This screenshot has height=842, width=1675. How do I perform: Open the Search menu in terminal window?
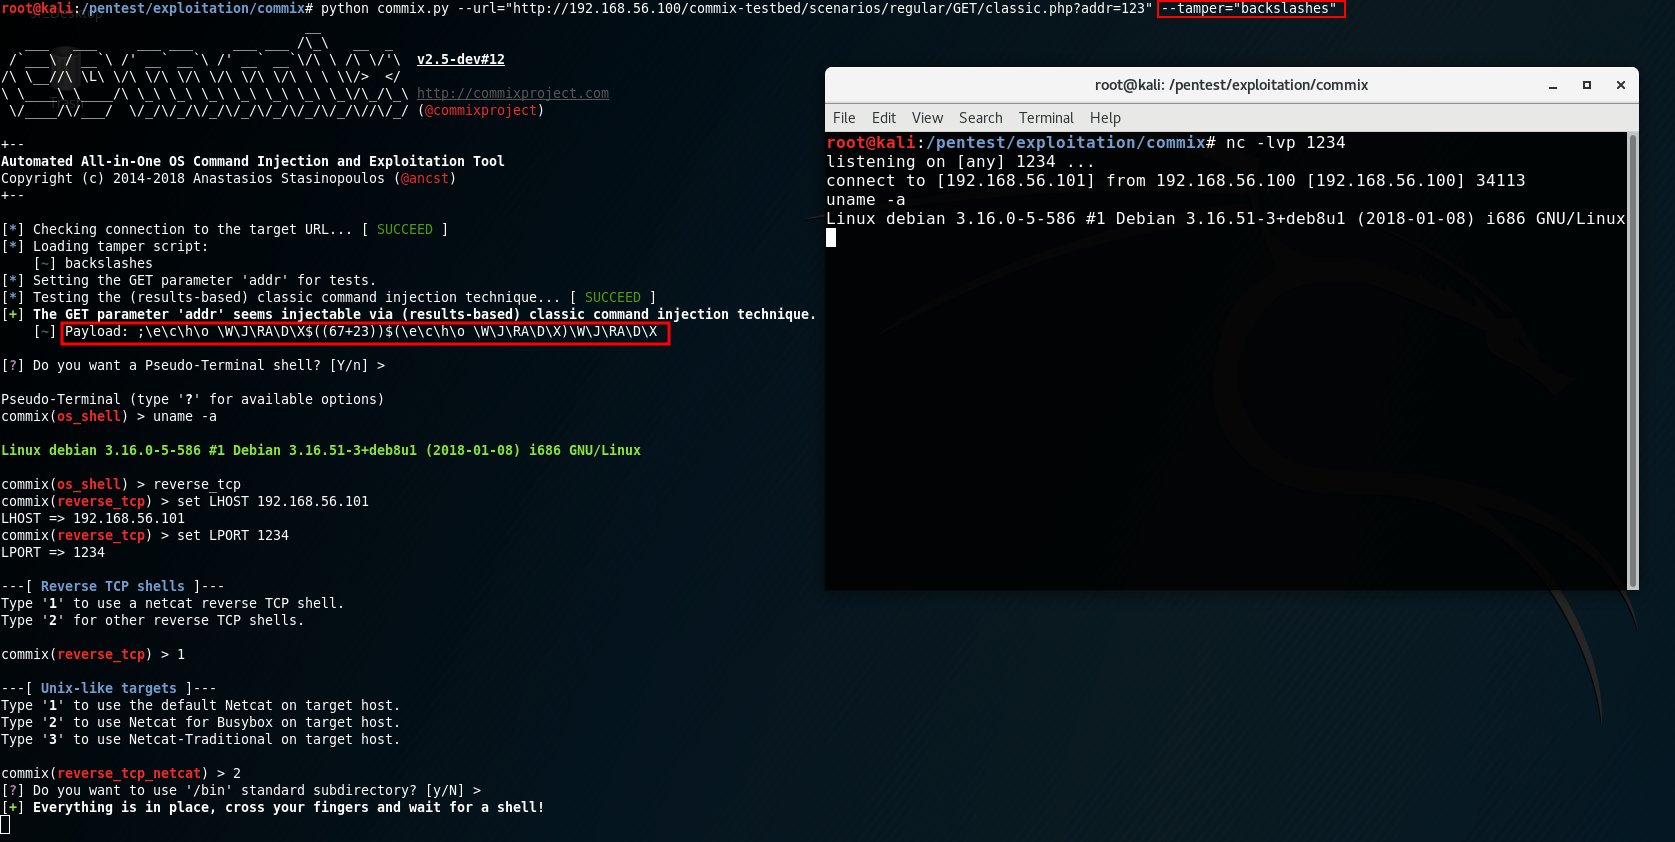tap(980, 118)
